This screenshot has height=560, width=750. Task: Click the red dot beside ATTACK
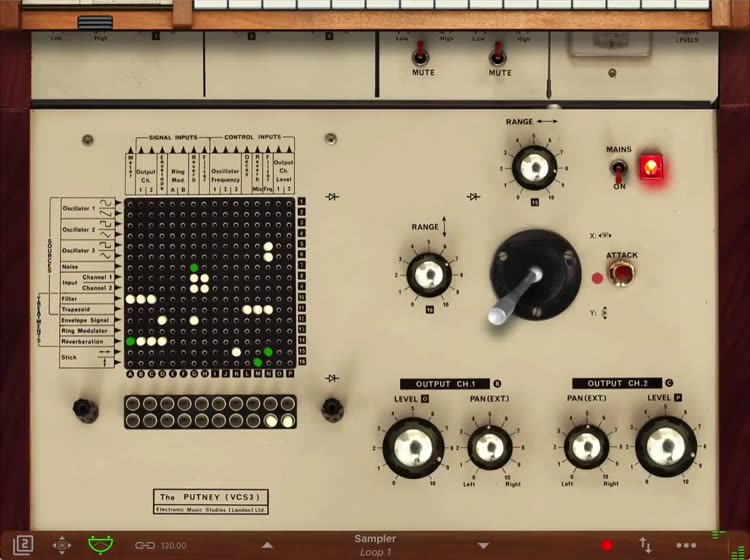pyautogui.click(x=597, y=278)
